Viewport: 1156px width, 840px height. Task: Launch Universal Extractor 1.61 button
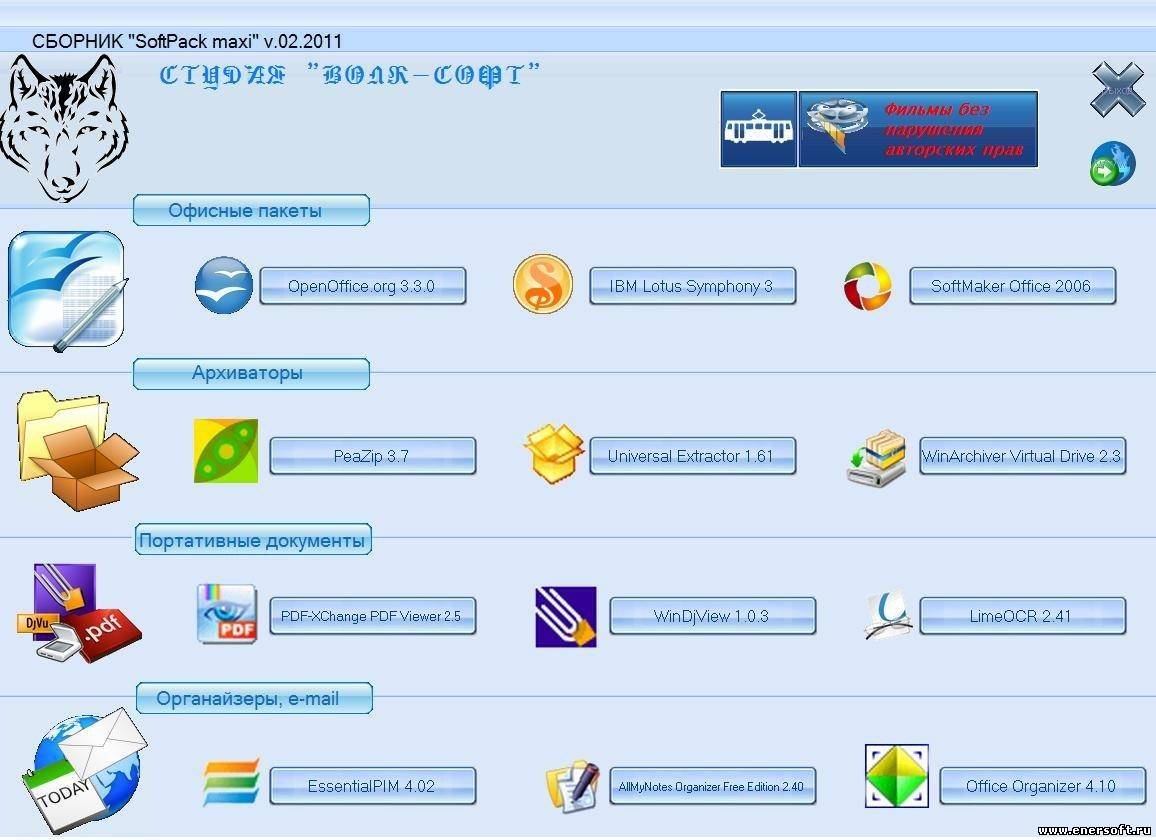coord(692,456)
